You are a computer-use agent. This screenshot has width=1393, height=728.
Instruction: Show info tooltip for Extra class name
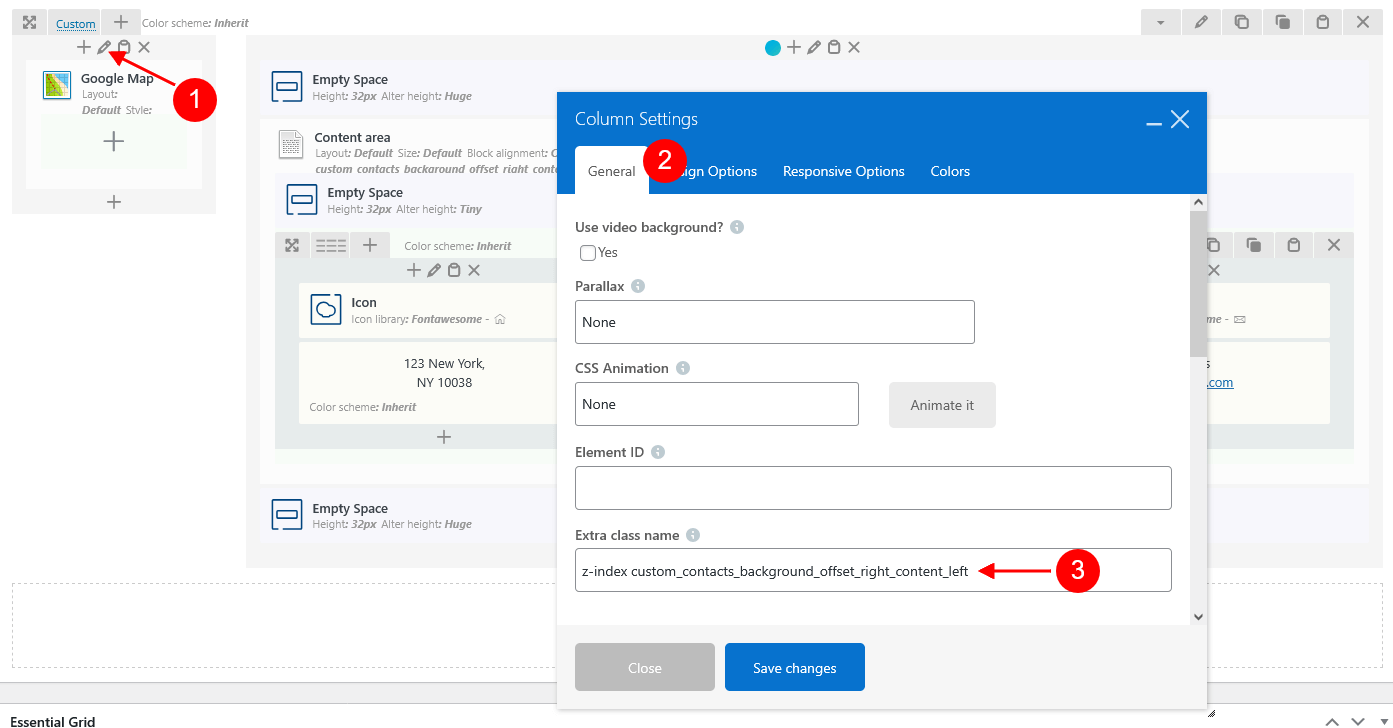(693, 535)
